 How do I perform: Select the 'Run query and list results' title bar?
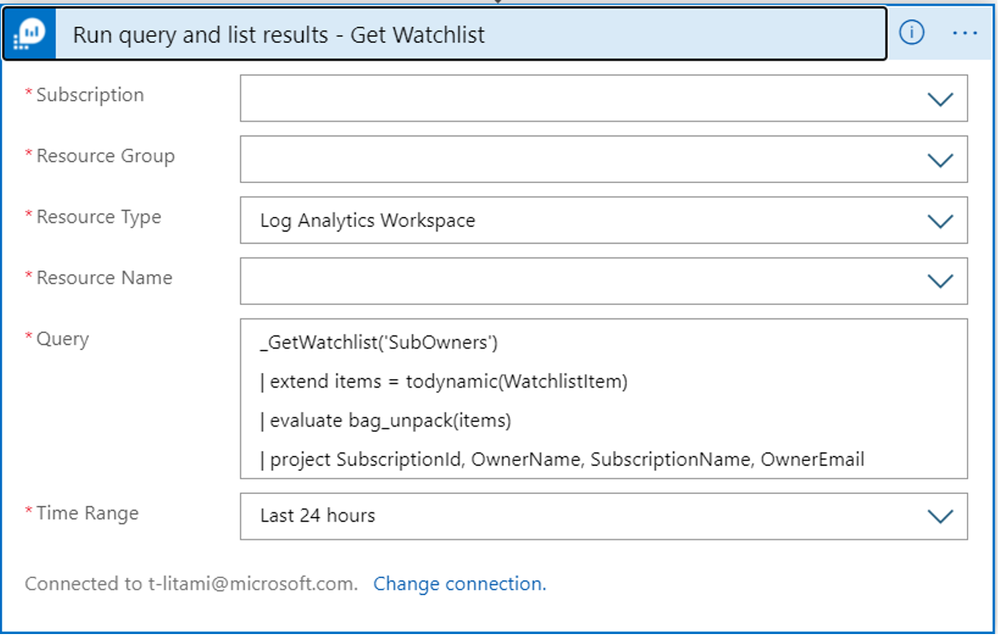[444, 34]
